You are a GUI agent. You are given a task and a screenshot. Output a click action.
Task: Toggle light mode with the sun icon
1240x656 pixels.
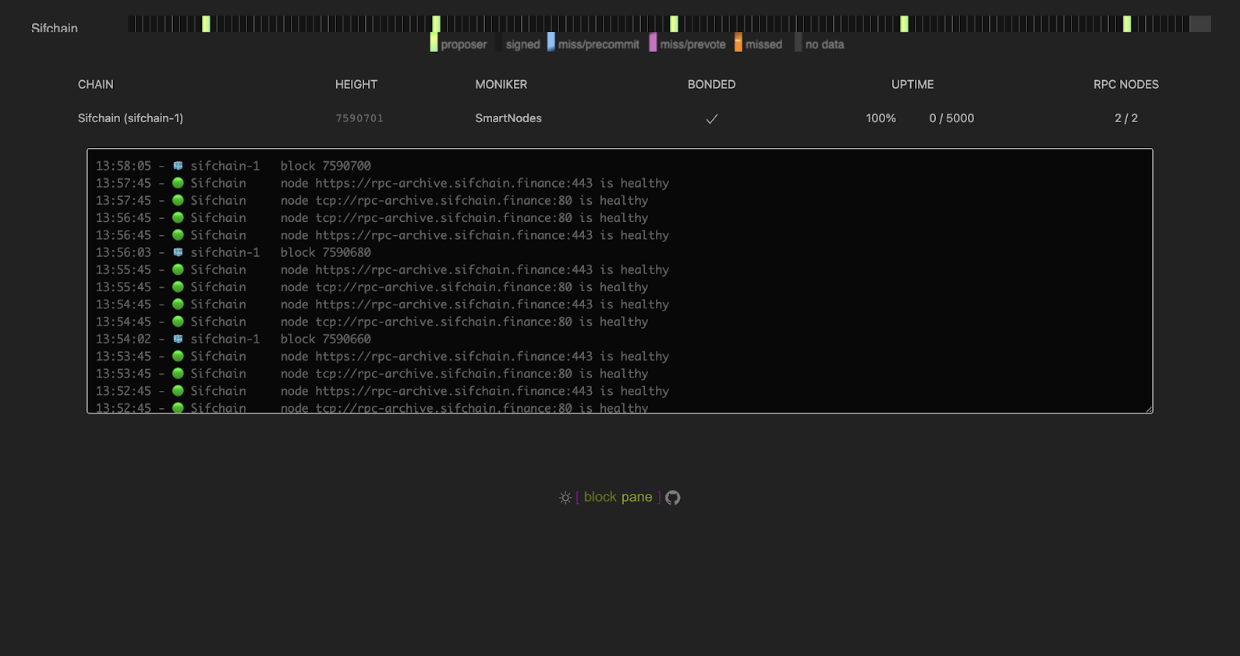[565, 498]
